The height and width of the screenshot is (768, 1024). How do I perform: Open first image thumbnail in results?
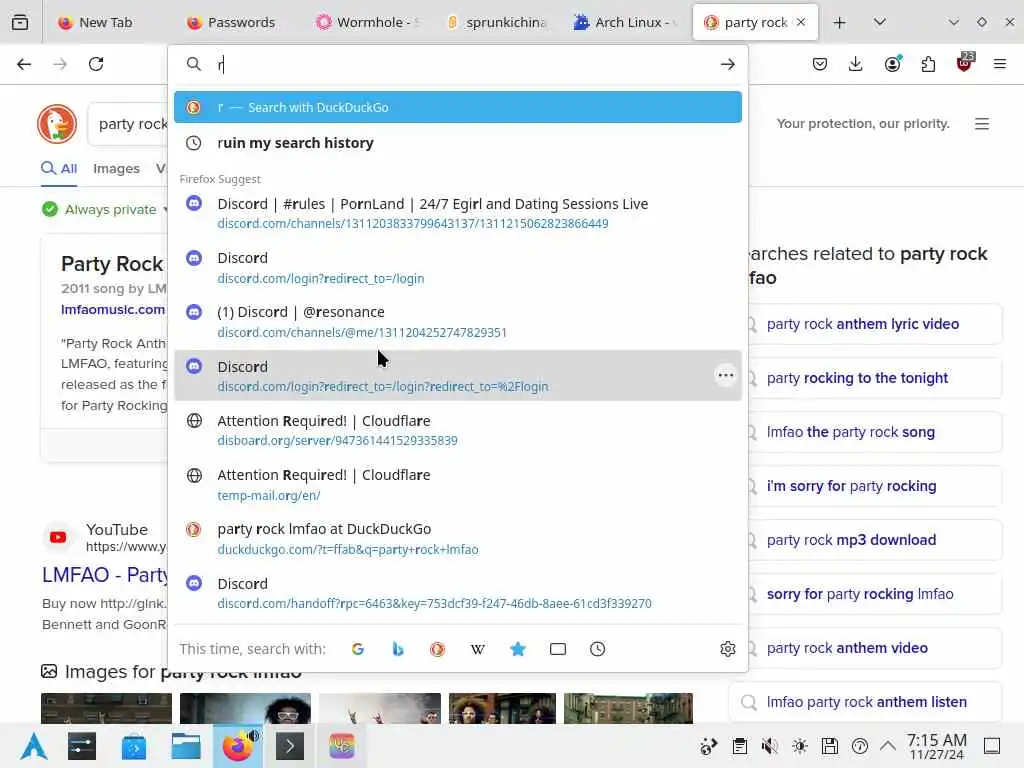point(106,708)
